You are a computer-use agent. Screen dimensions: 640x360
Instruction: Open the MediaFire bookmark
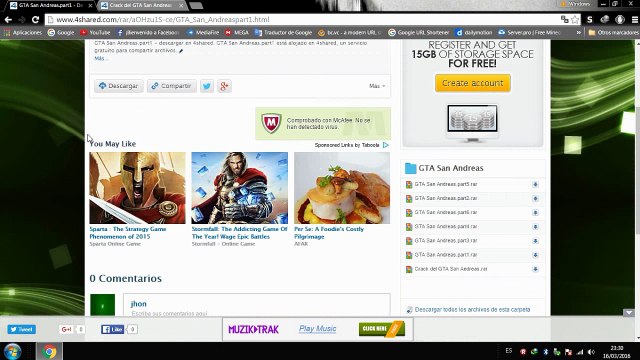click(x=203, y=32)
